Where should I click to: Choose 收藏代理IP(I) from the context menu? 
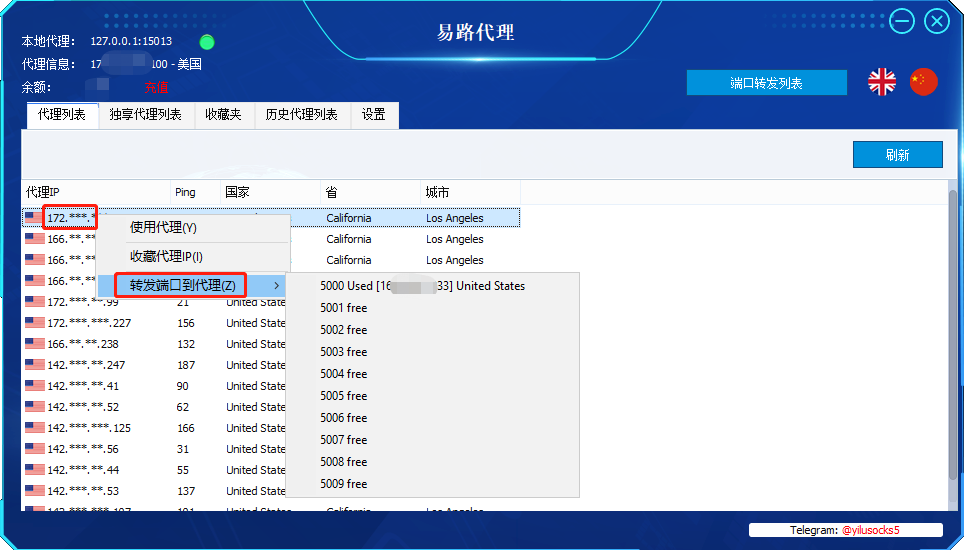click(x=166, y=257)
